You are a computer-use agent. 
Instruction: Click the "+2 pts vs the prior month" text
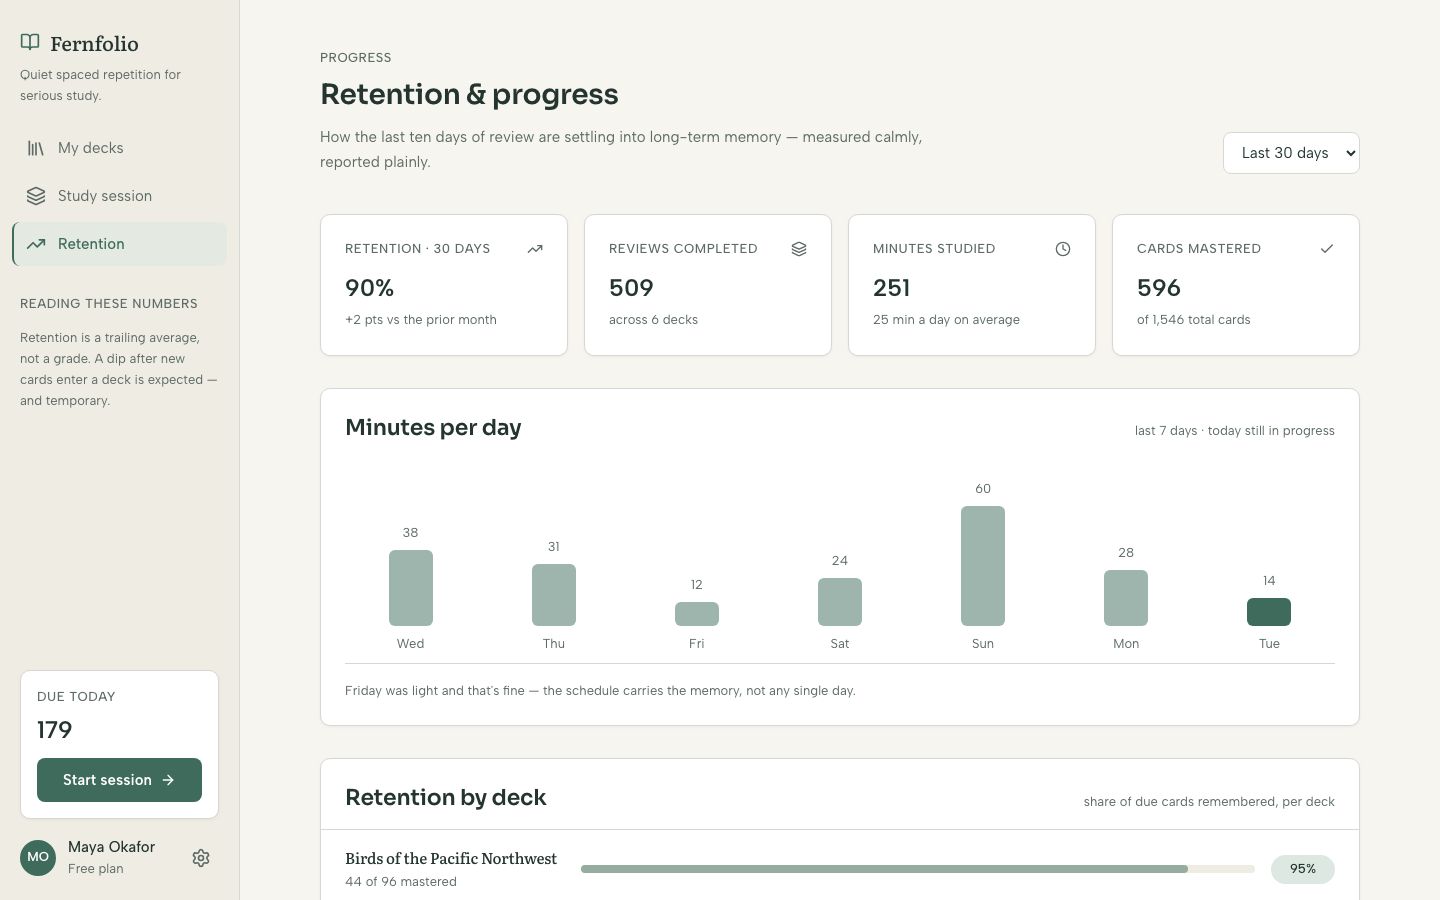(421, 320)
